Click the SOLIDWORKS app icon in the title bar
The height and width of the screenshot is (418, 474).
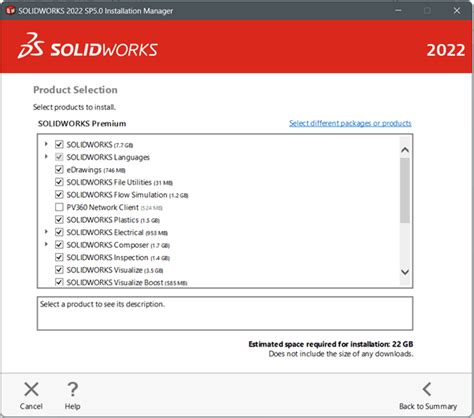tap(11, 11)
